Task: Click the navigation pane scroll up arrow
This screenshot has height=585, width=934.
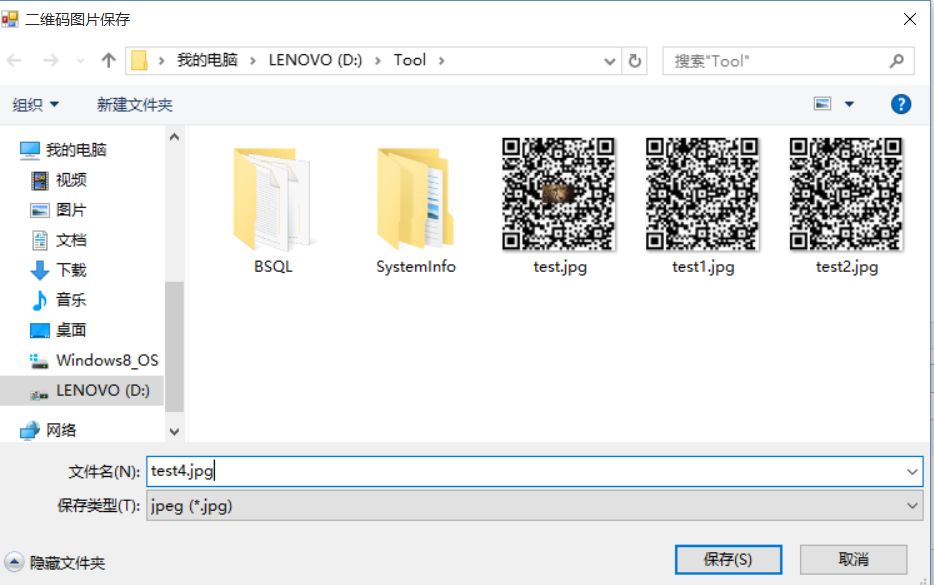Action: coord(174,137)
